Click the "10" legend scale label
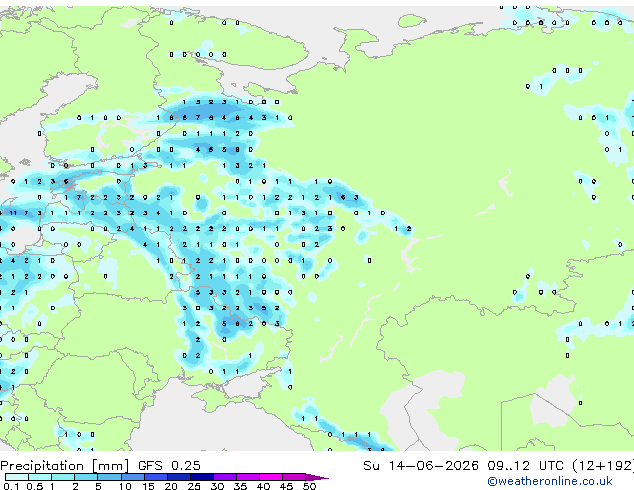 [x=125, y=486]
